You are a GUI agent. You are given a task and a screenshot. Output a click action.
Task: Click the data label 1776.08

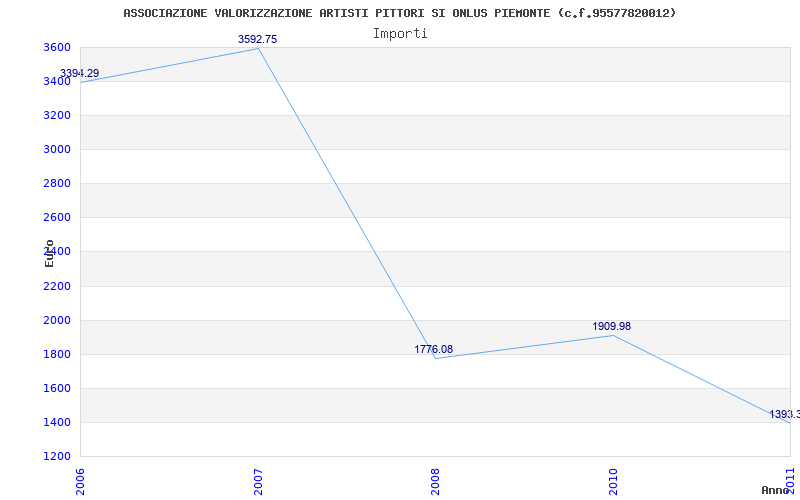pyautogui.click(x=433, y=349)
